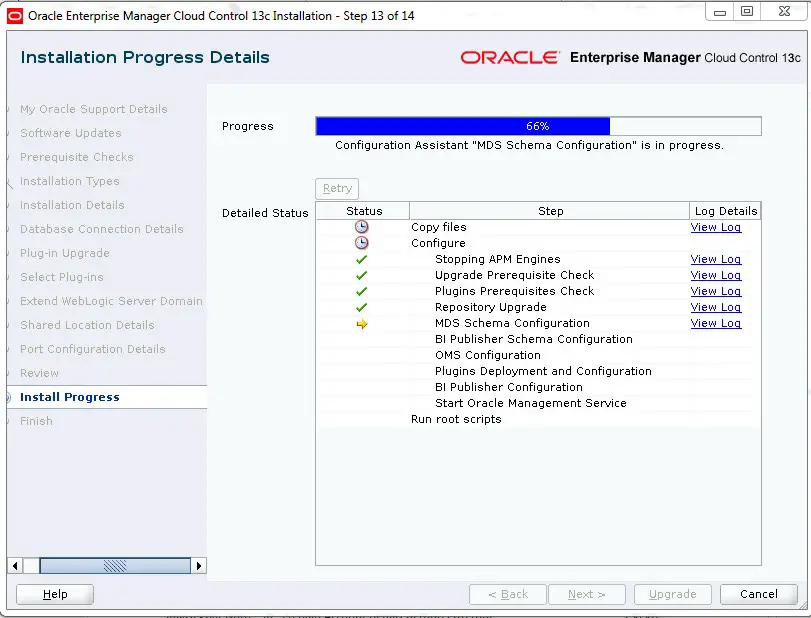Click green checkmark for Repository Upgrade

tap(362, 307)
